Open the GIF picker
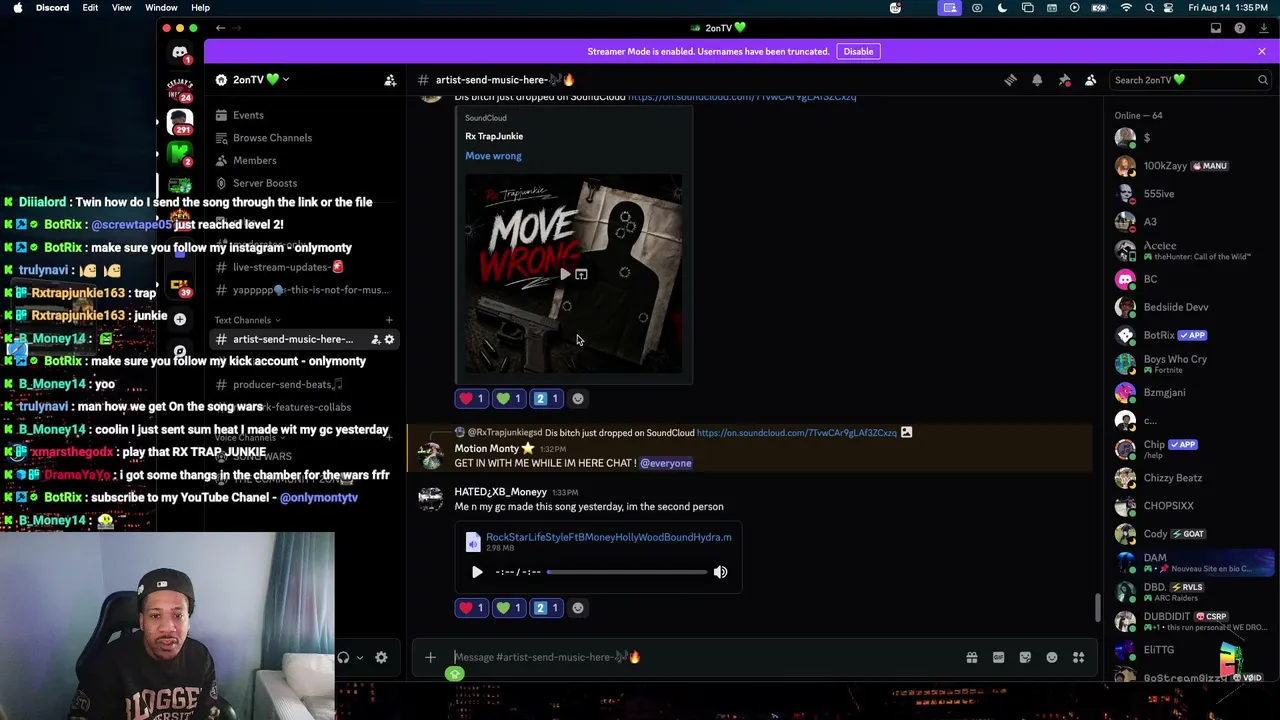 [998, 657]
